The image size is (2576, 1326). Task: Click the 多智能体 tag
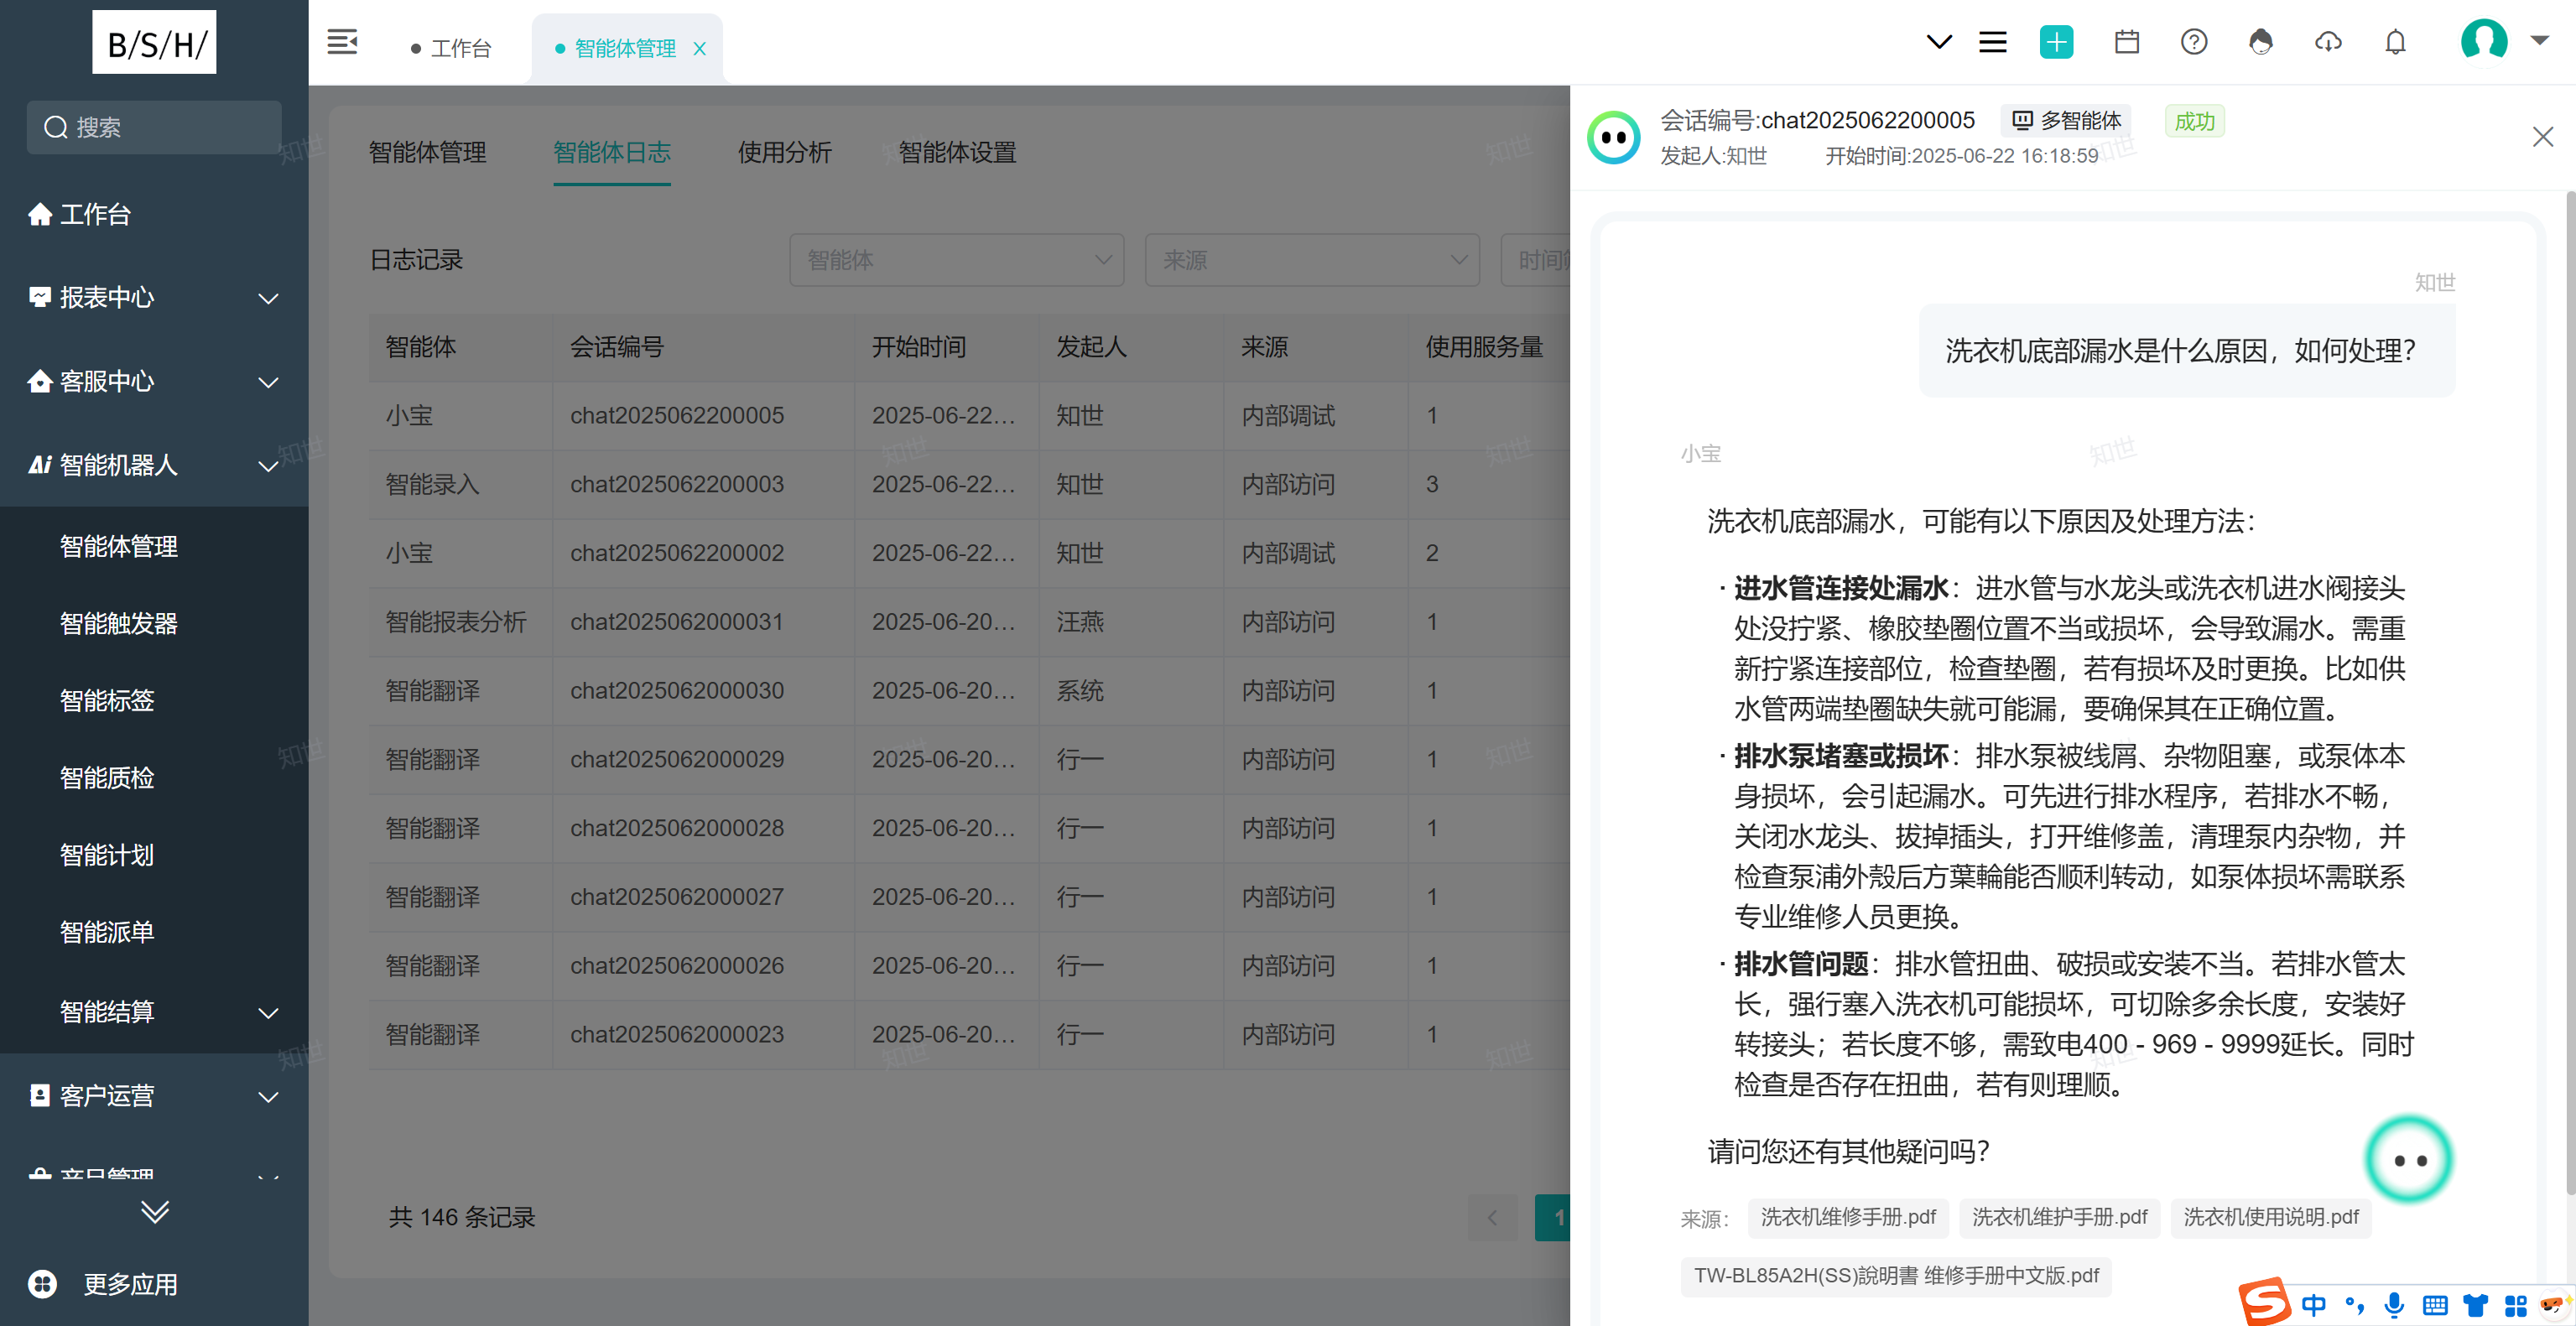coord(2067,121)
